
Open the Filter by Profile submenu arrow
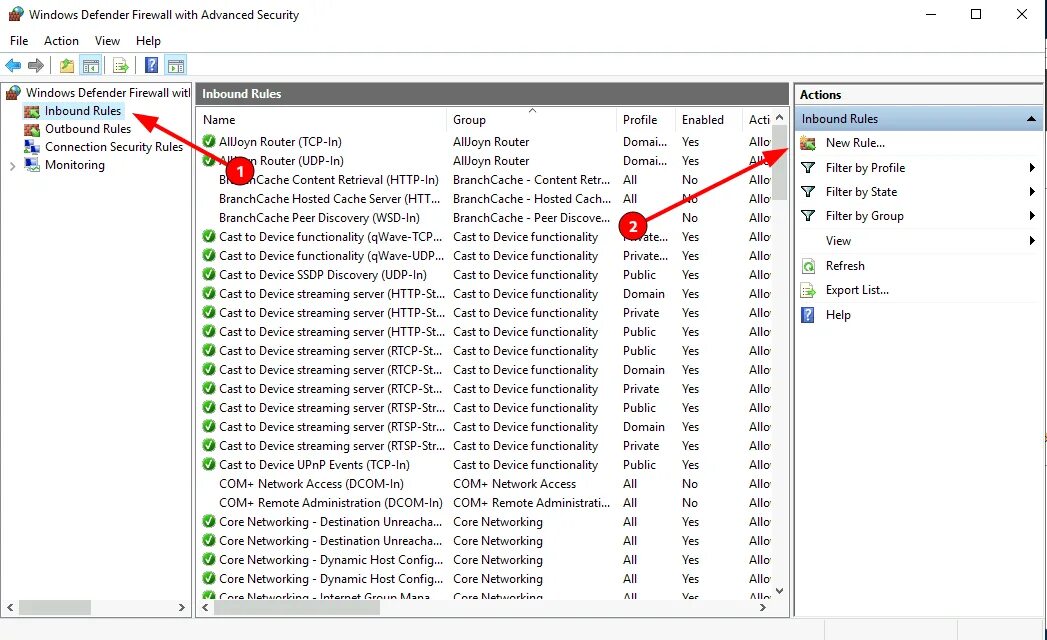coord(1032,168)
